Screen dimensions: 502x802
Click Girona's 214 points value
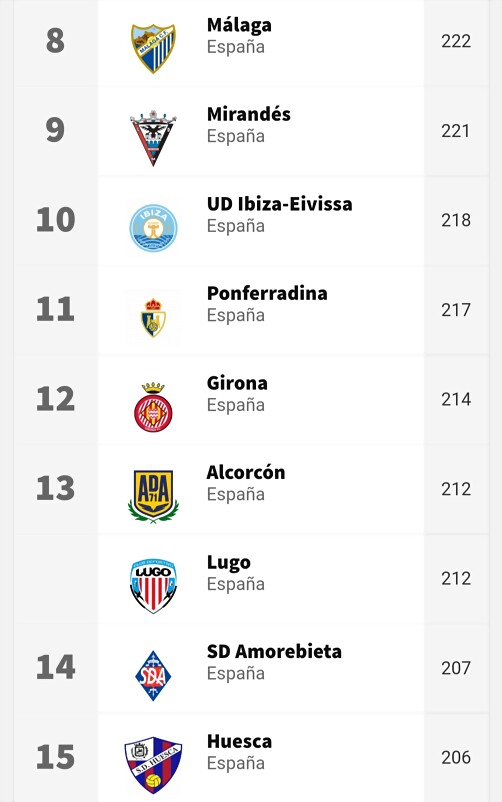click(456, 399)
